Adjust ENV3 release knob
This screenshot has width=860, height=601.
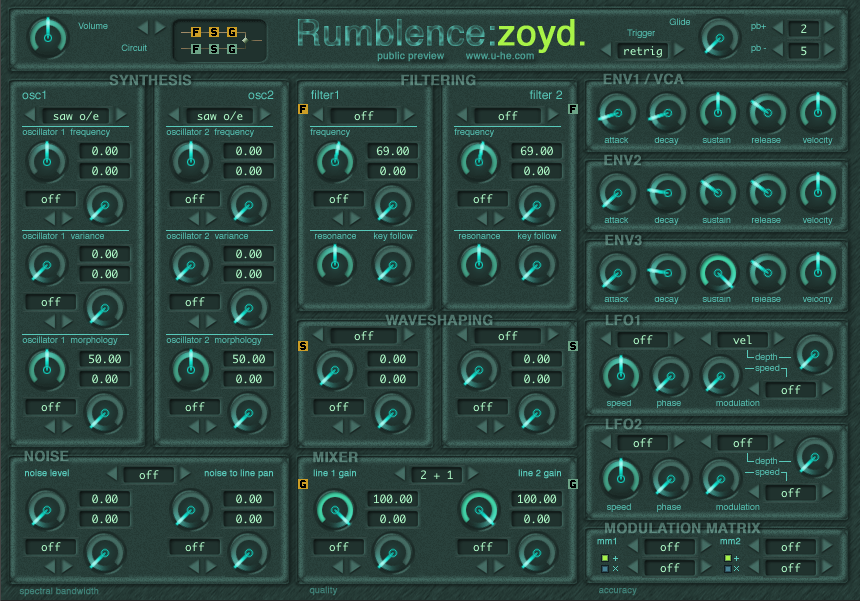pyautogui.click(x=768, y=273)
